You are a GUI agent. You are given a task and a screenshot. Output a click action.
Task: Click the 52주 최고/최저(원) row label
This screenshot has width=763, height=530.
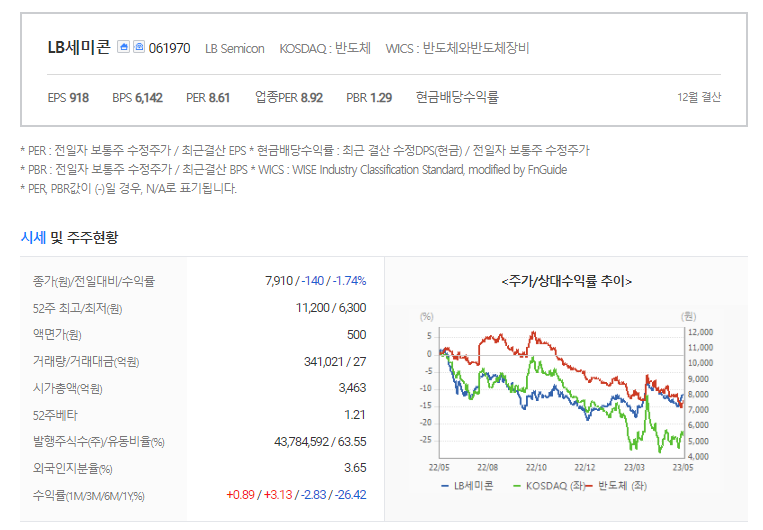tap(77, 309)
